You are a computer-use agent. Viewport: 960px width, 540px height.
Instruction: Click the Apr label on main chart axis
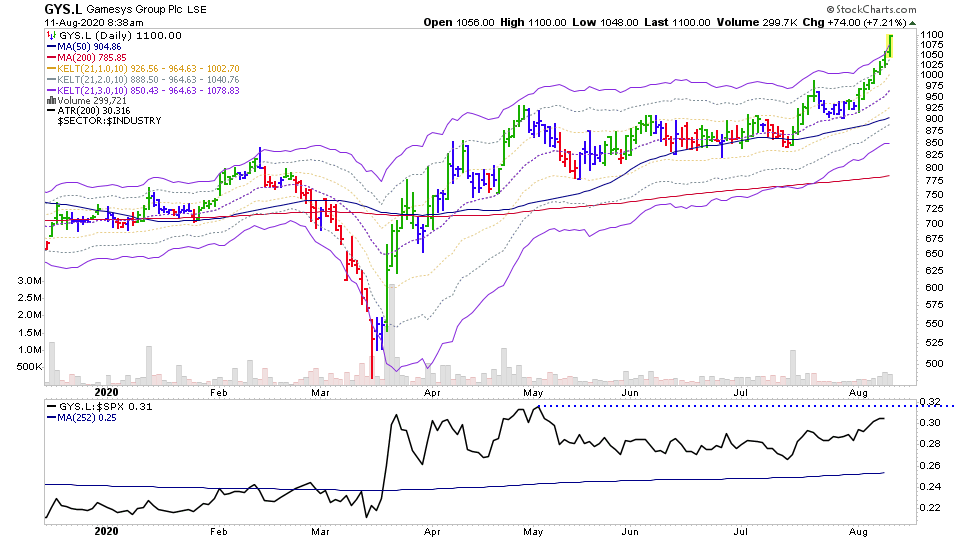(432, 393)
